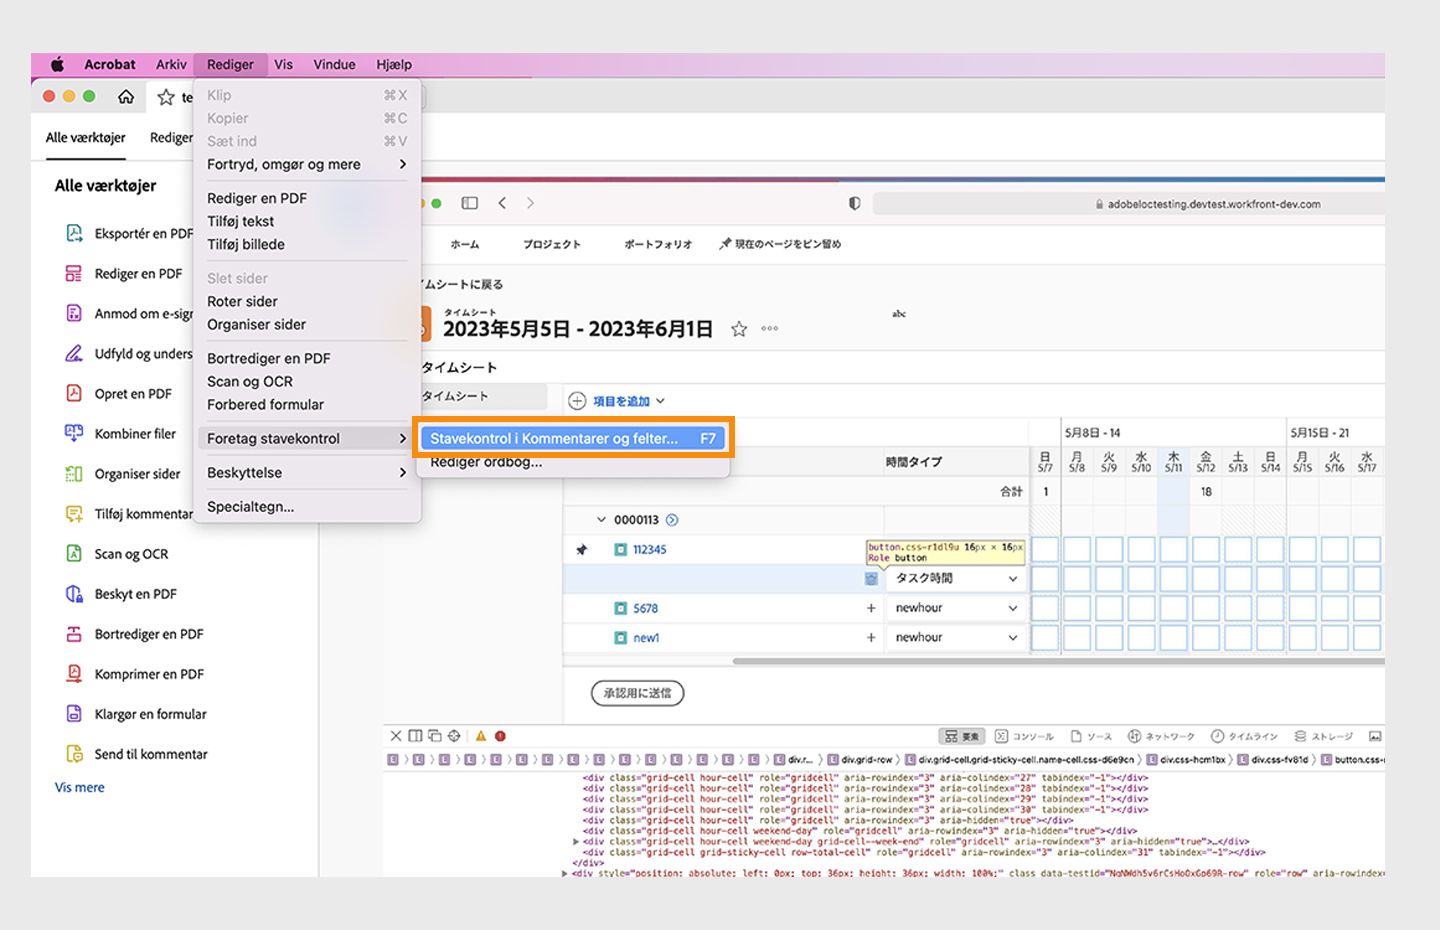1440x930 pixels.
Task: Click the Scan og OCR sidebar icon
Action: (74, 553)
